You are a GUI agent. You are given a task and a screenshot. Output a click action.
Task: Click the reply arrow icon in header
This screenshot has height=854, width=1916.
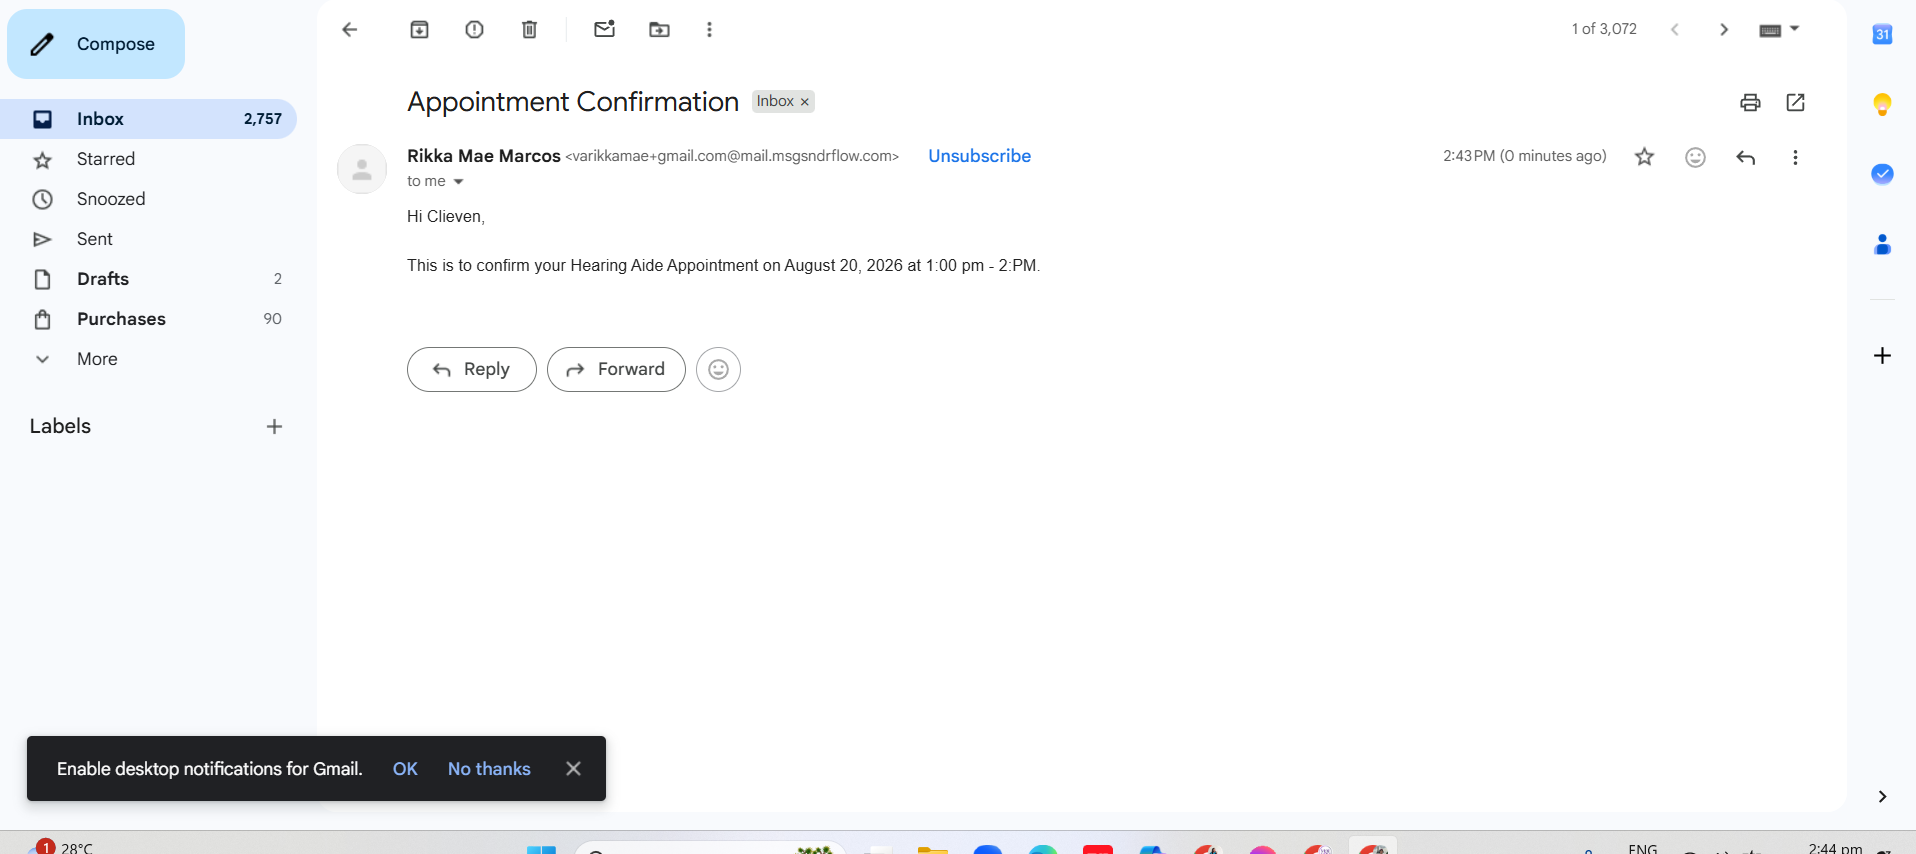tap(1746, 157)
